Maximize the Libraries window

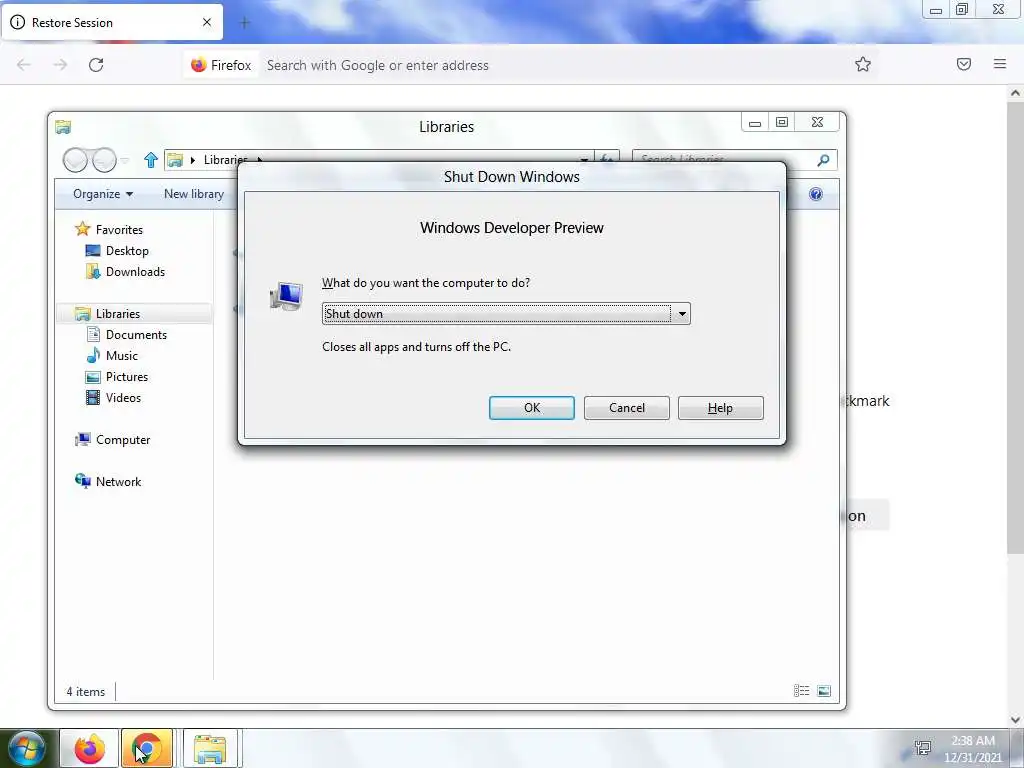pos(782,122)
